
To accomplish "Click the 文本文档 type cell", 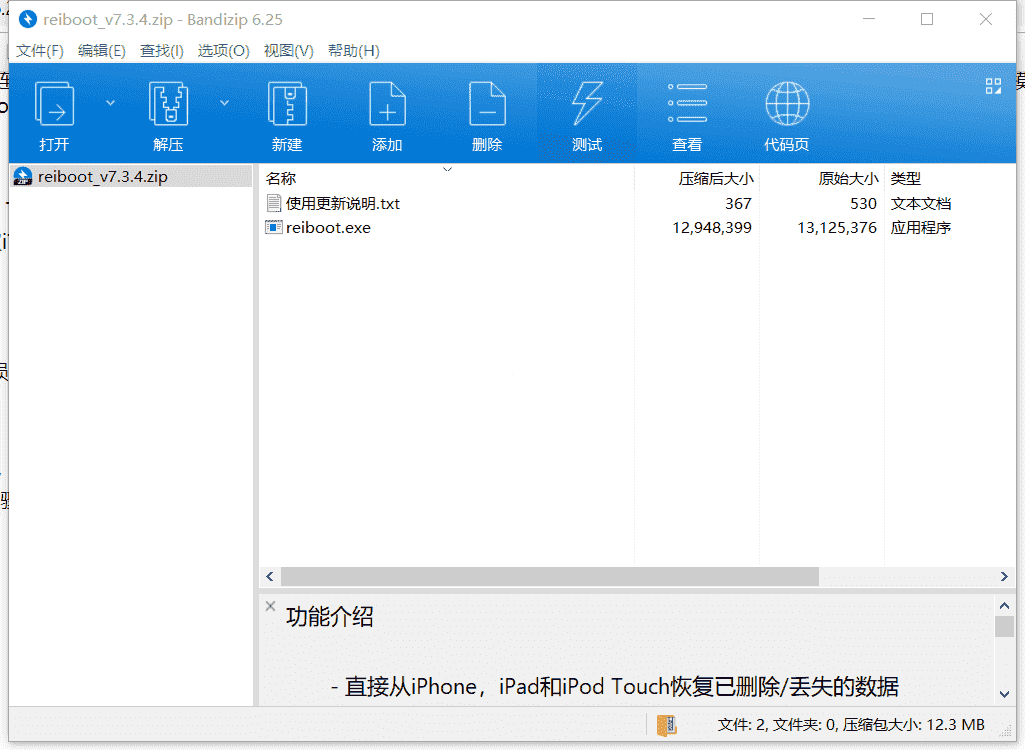I will [920, 203].
